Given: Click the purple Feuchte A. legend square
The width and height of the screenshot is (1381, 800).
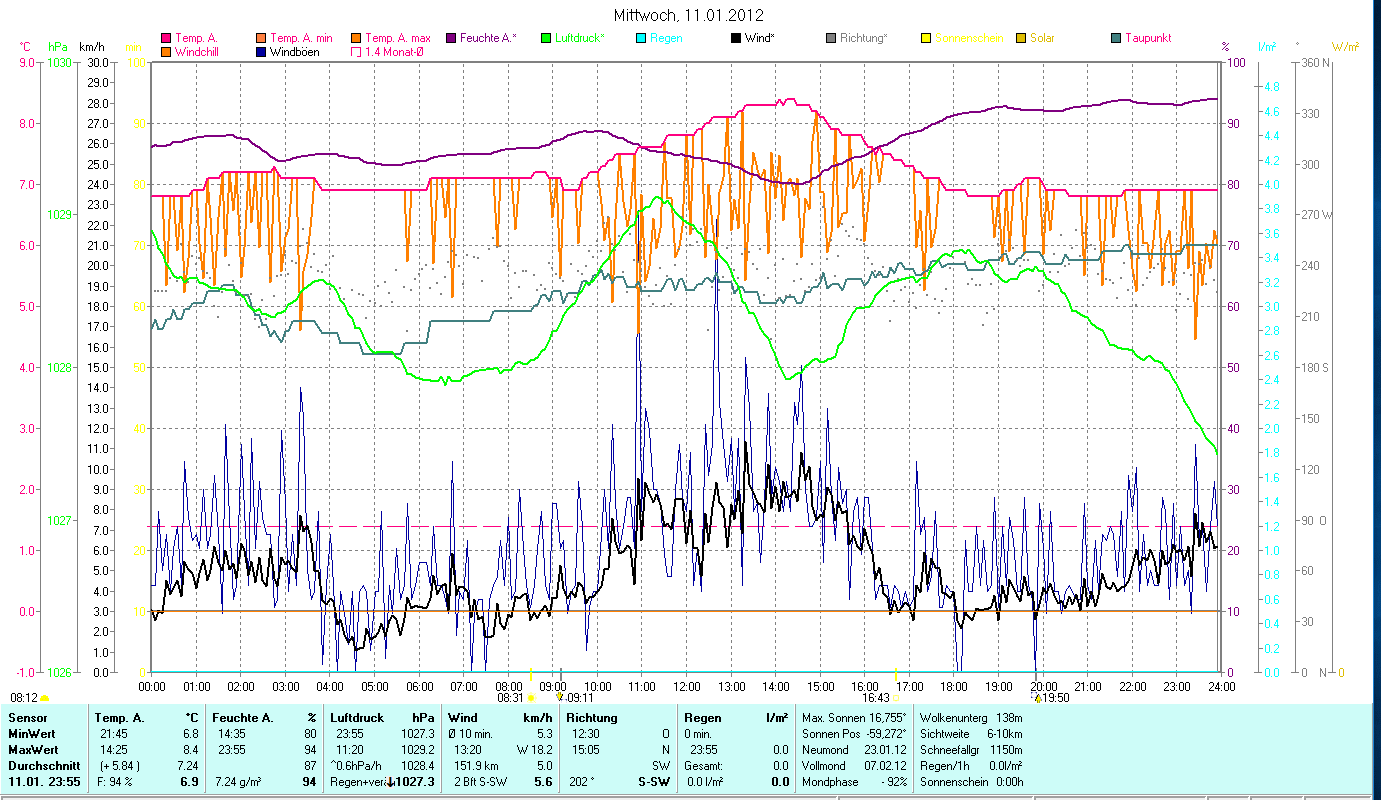Looking at the screenshot, I should [451, 38].
